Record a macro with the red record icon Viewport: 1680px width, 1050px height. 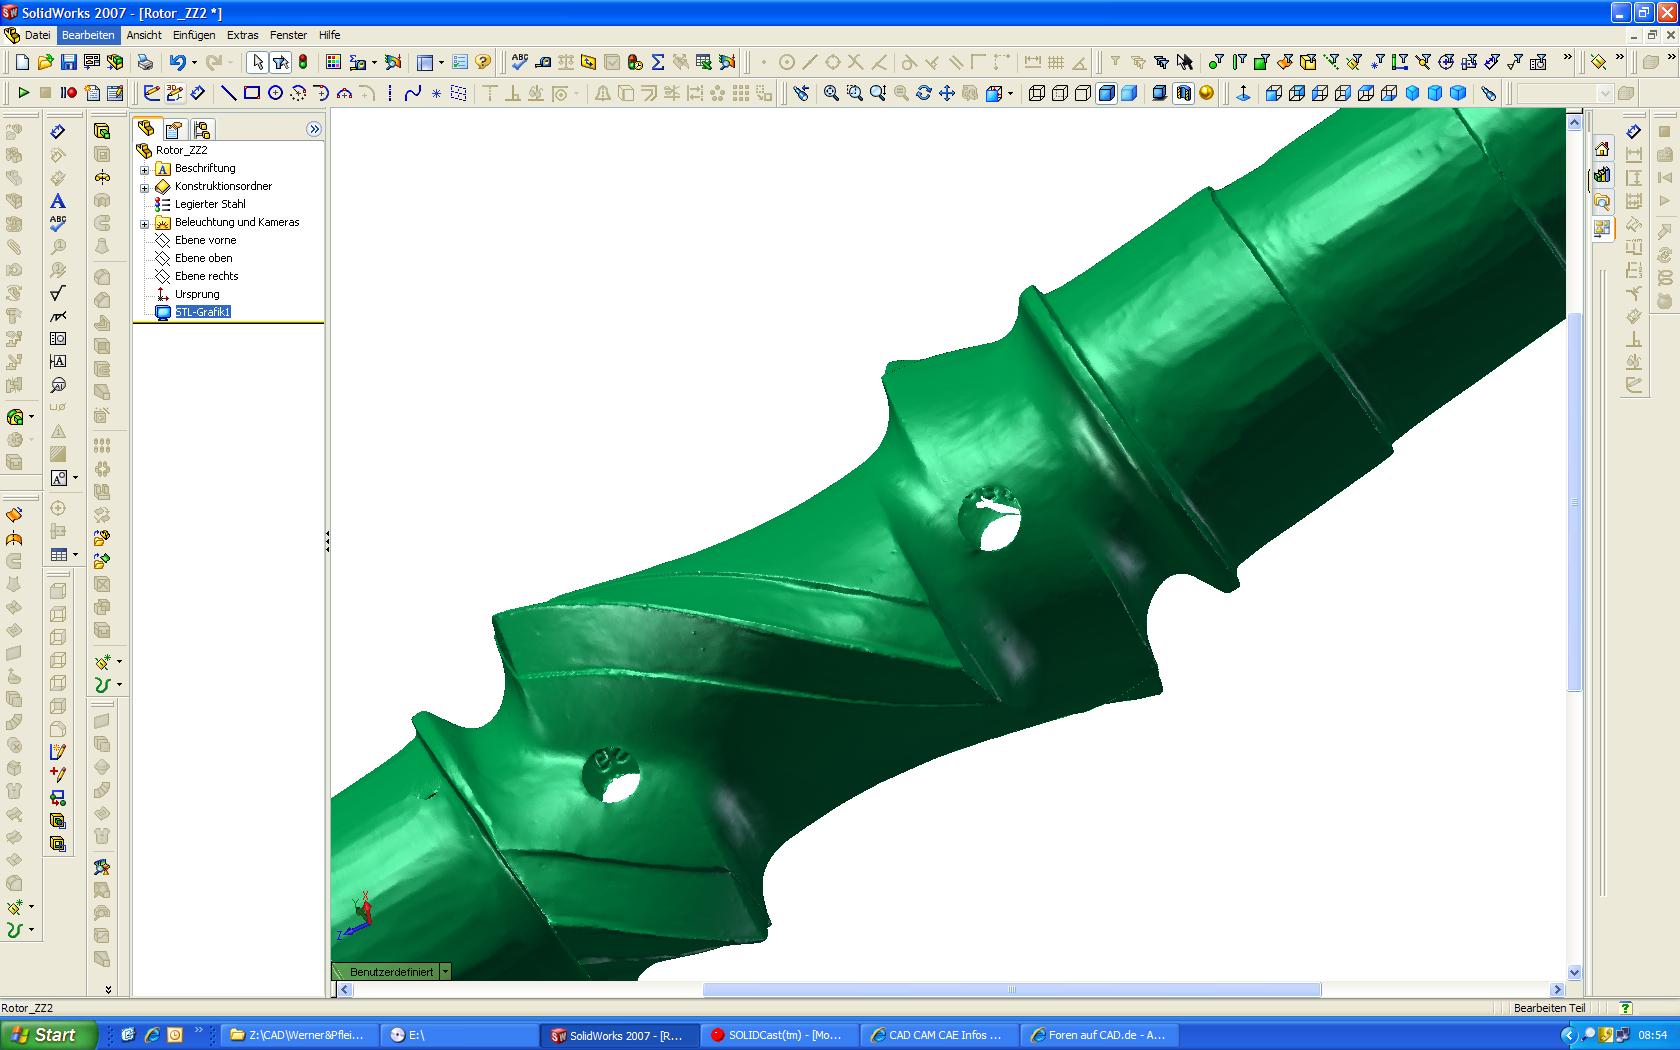pos(68,93)
